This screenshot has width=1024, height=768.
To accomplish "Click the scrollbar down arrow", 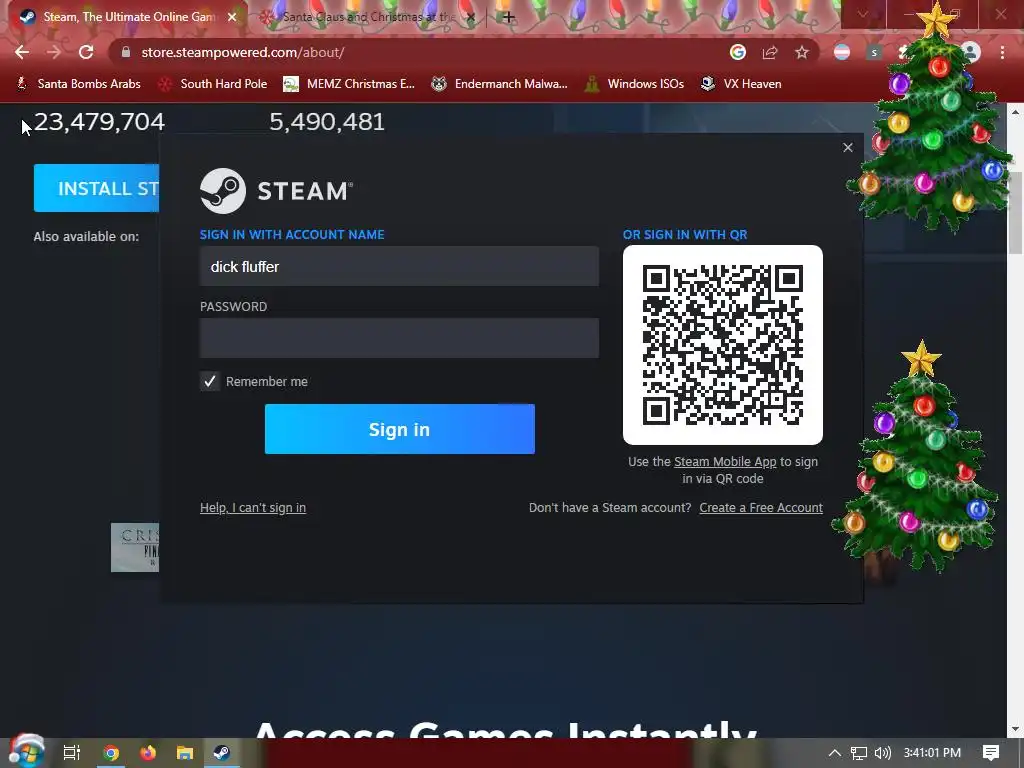I will (x=1016, y=729).
